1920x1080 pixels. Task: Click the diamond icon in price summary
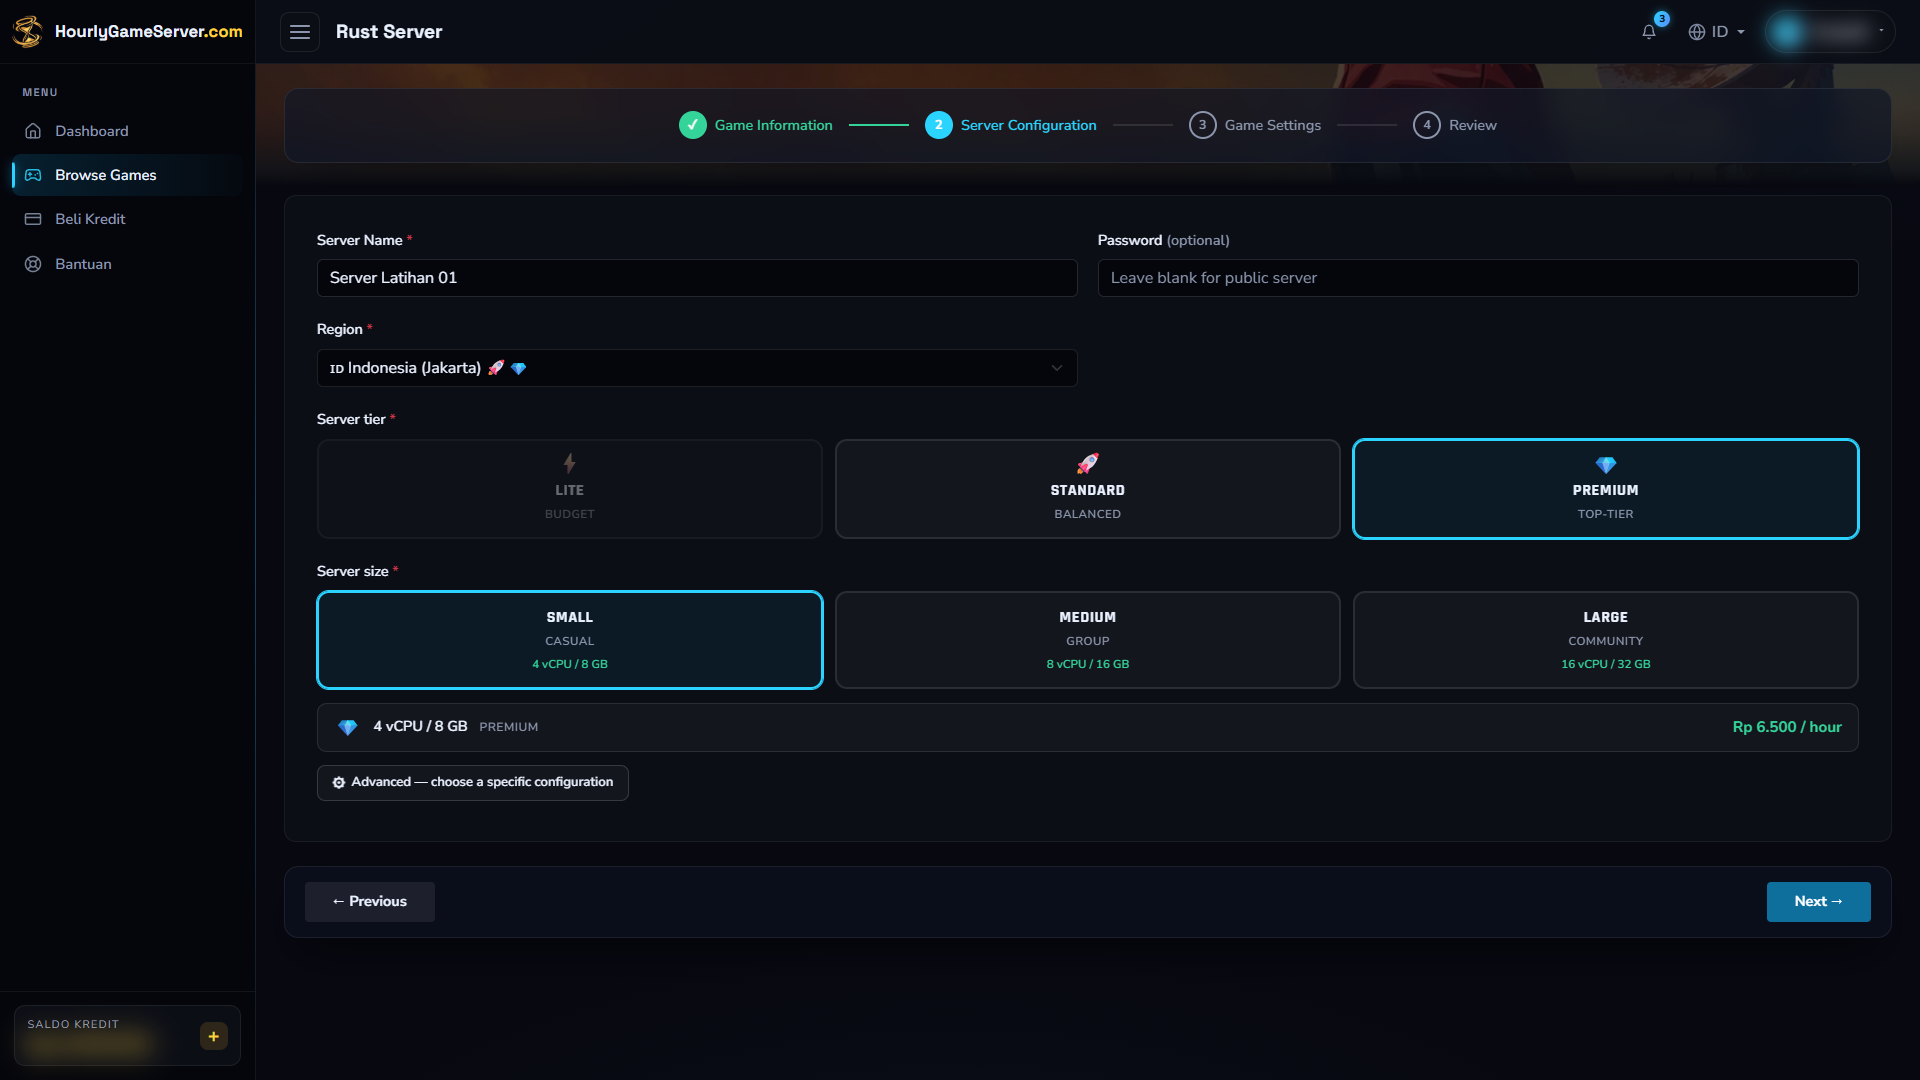click(347, 727)
